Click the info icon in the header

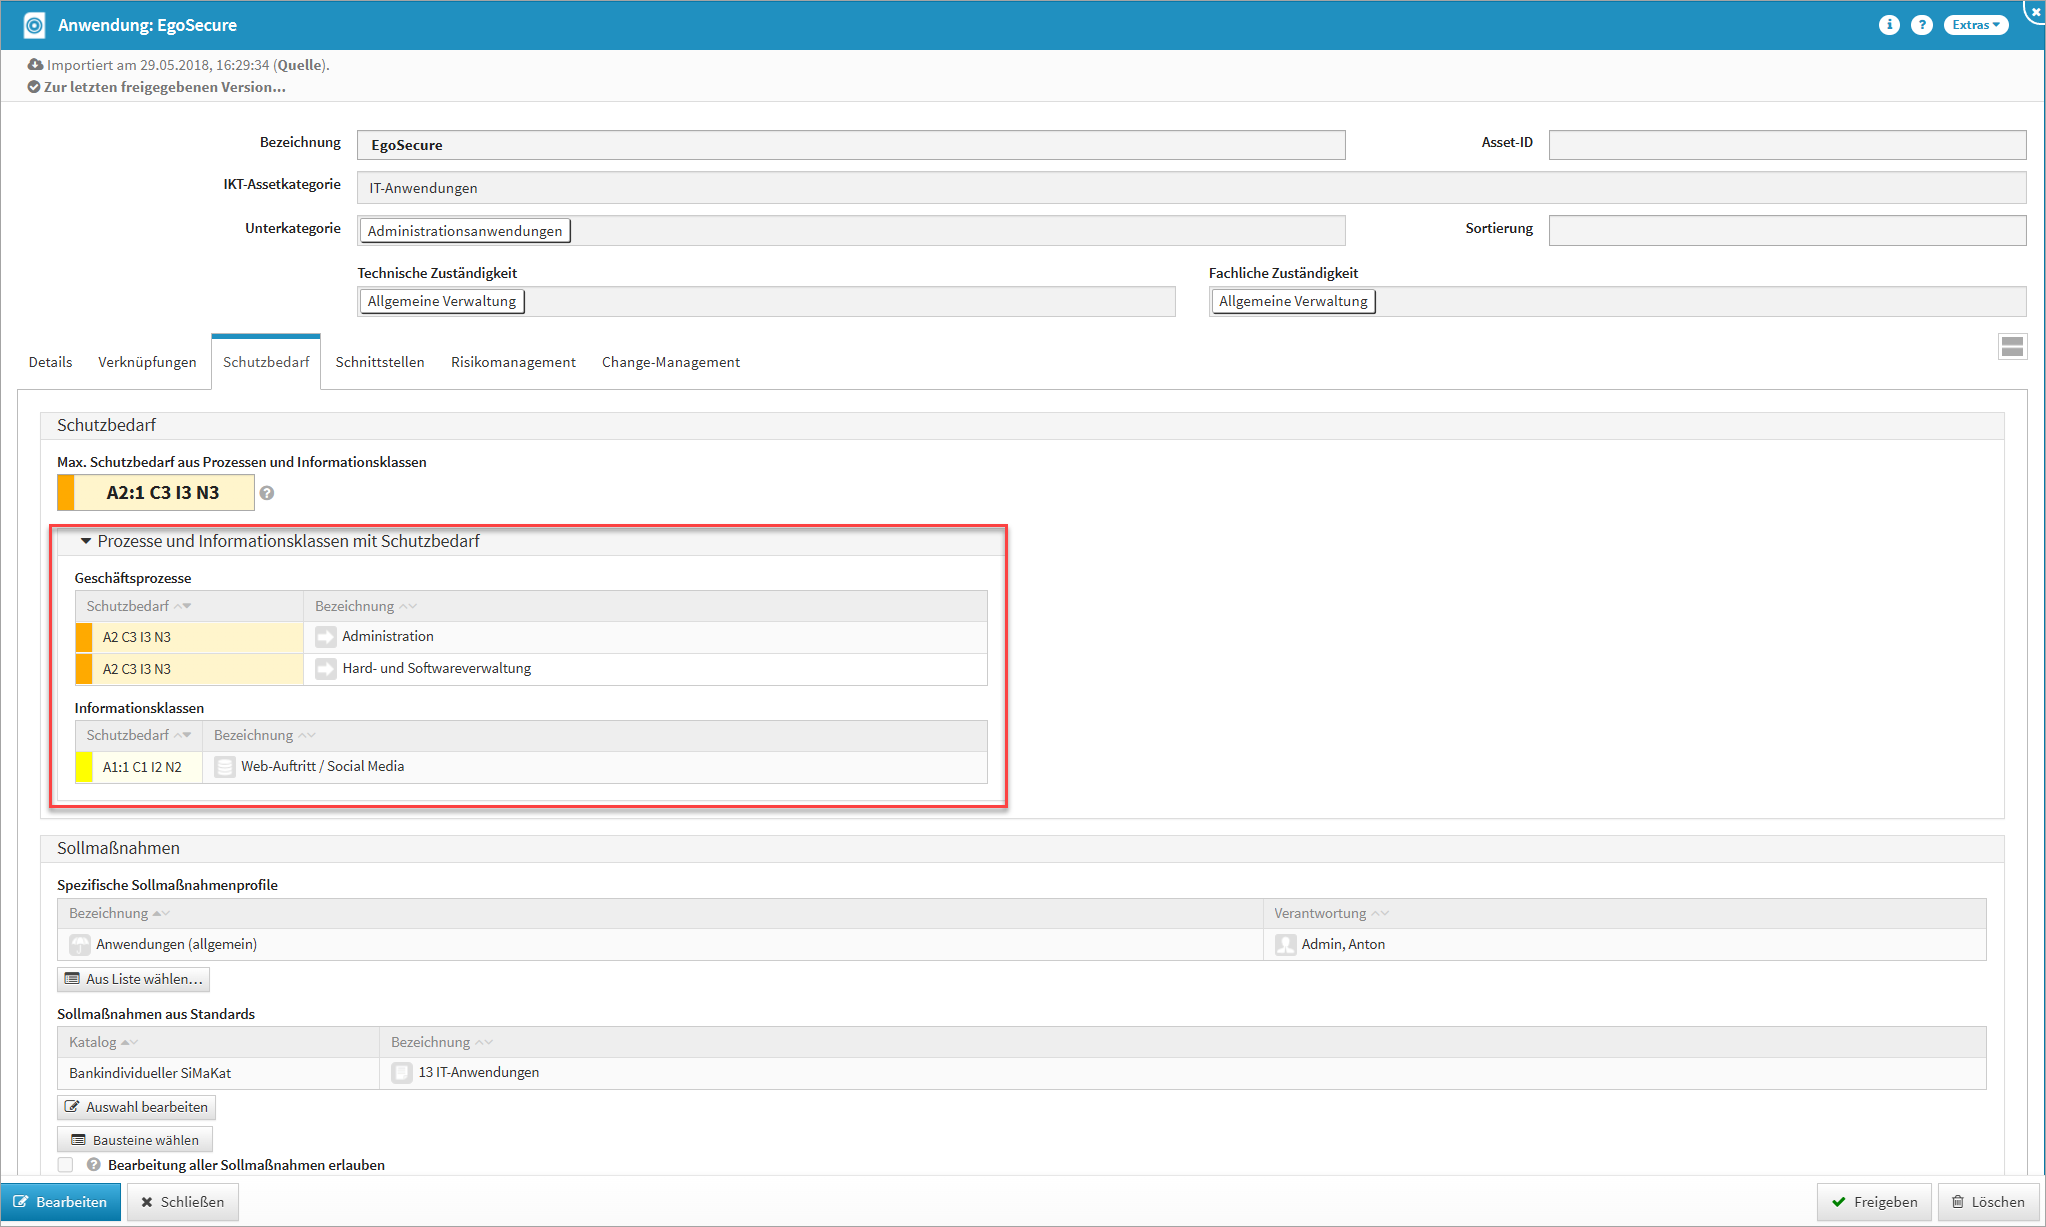click(1888, 25)
